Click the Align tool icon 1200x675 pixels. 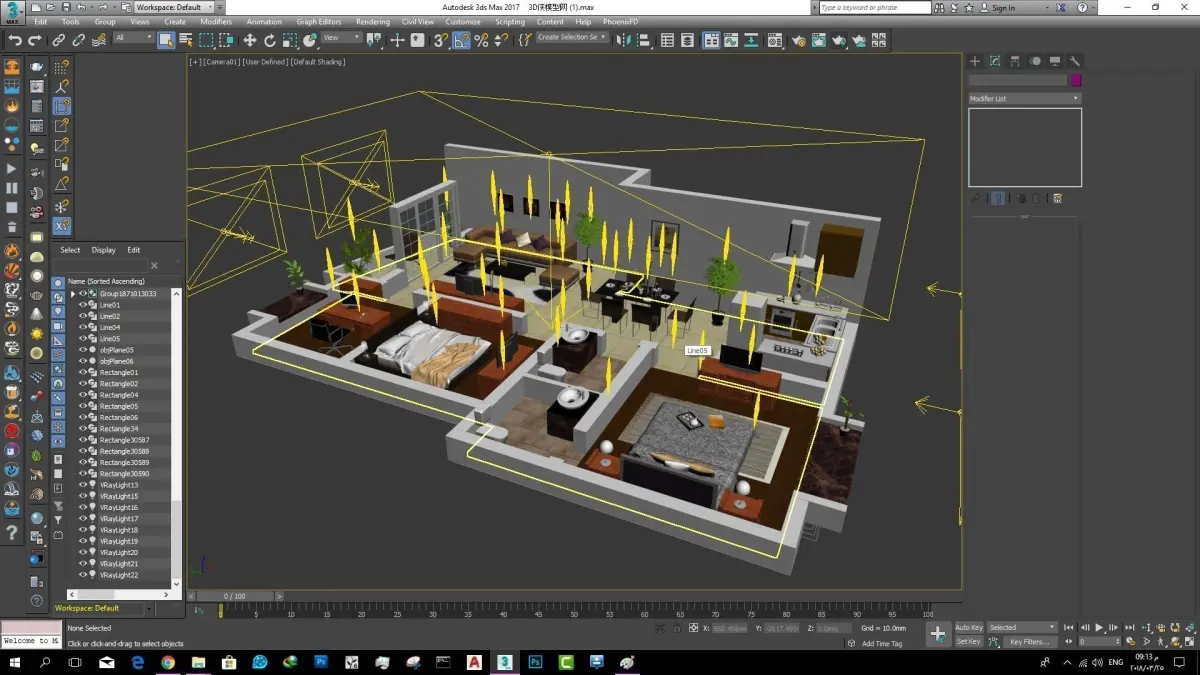tap(644, 40)
